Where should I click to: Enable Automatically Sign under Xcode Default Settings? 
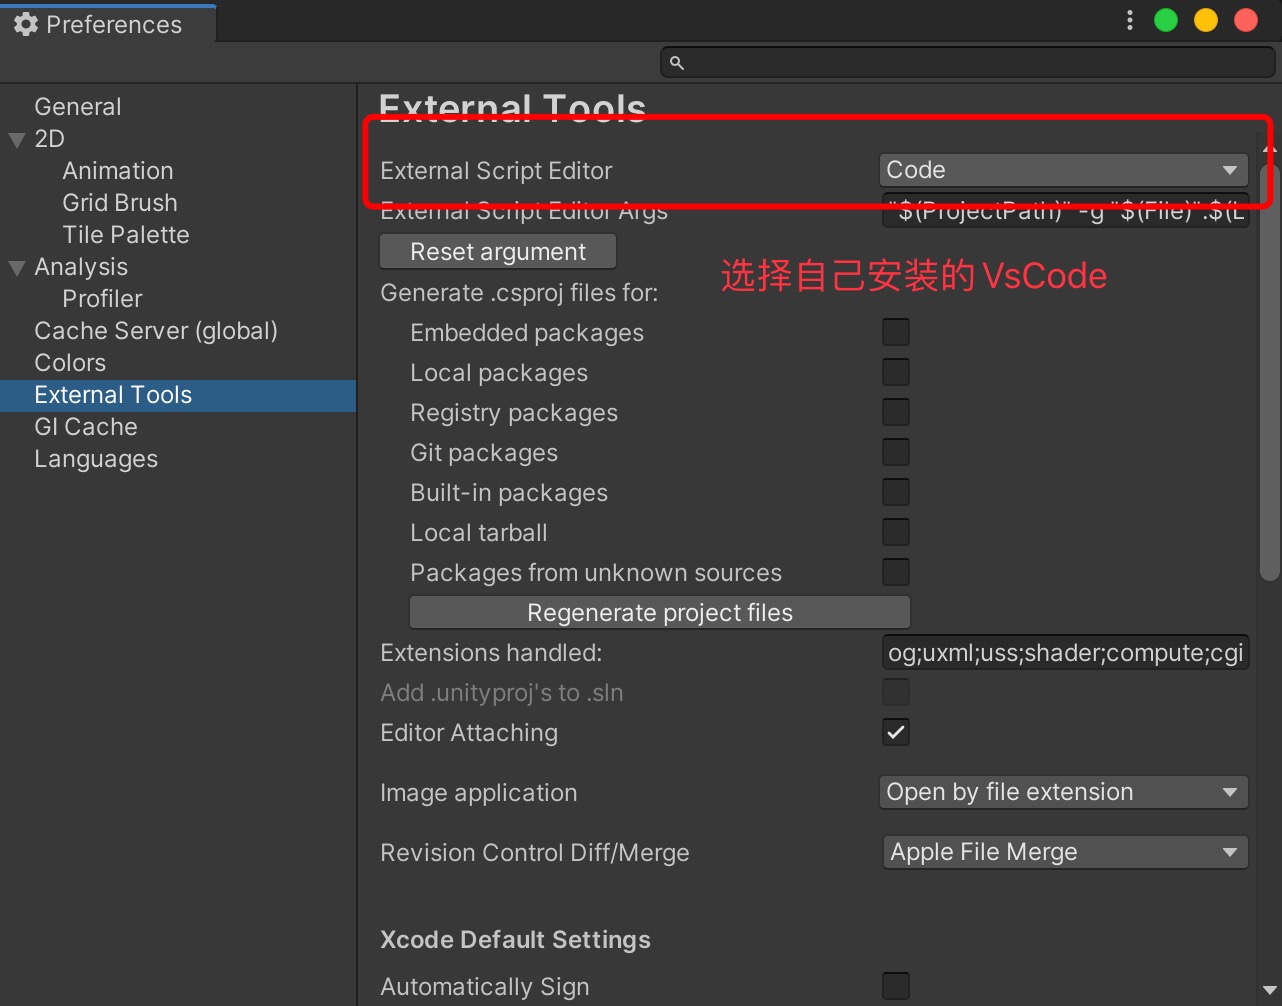[895, 986]
